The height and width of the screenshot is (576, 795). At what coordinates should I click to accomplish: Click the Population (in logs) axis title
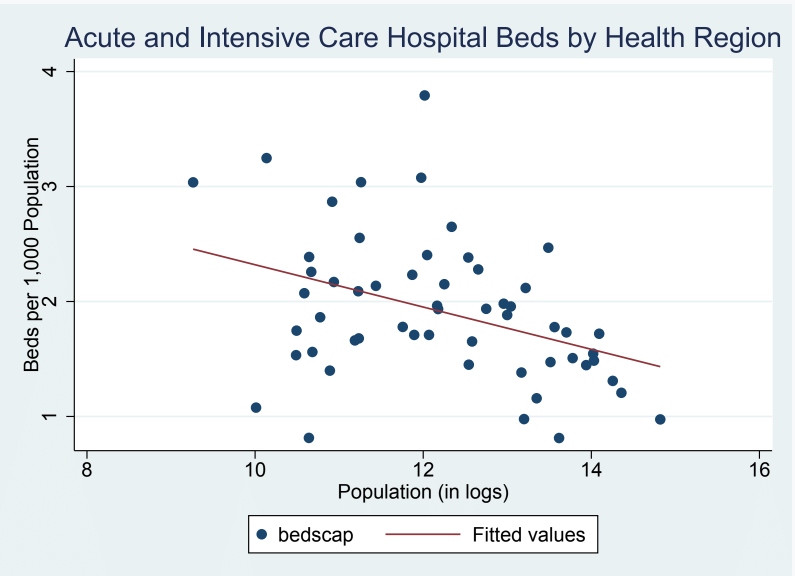pyautogui.click(x=423, y=491)
